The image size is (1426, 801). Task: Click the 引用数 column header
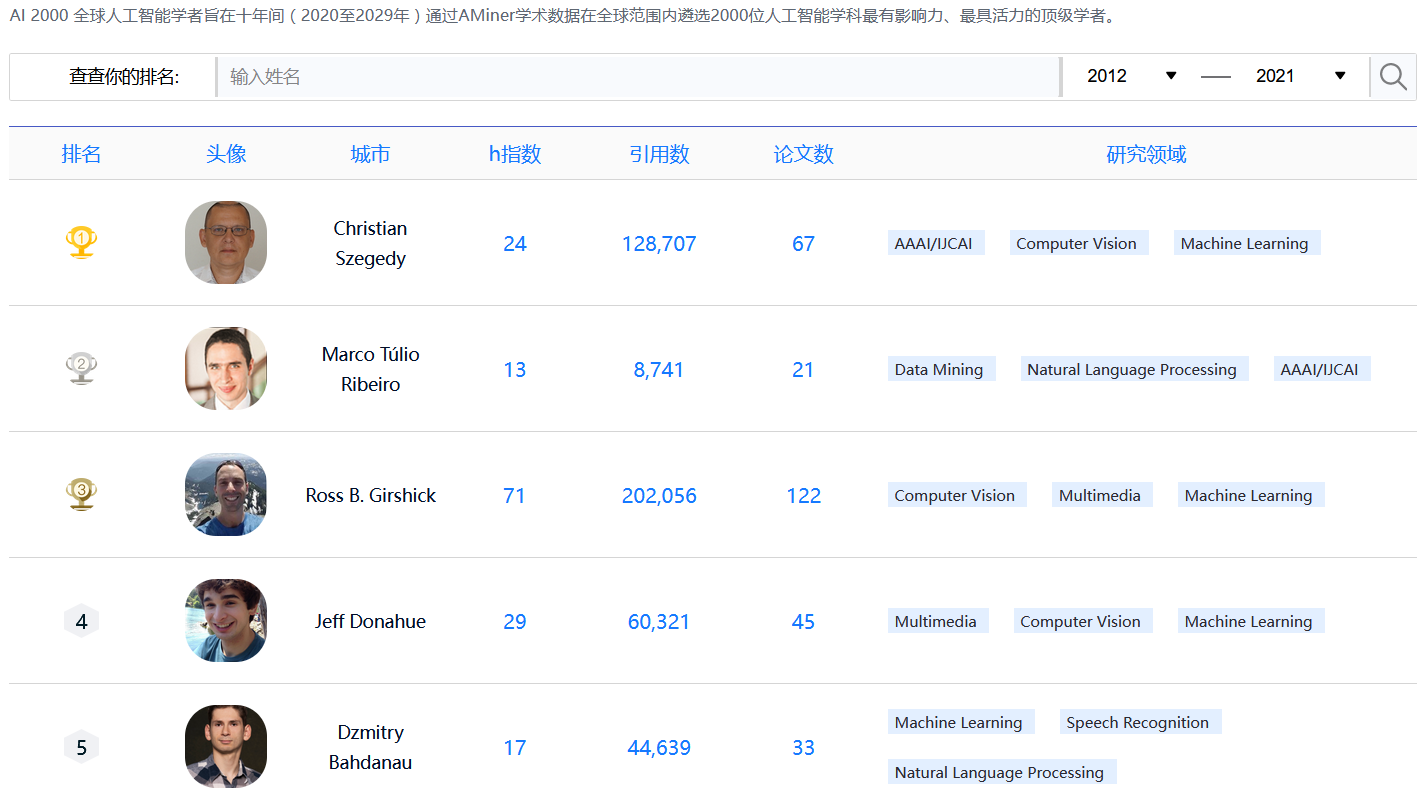tap(659, 154)
